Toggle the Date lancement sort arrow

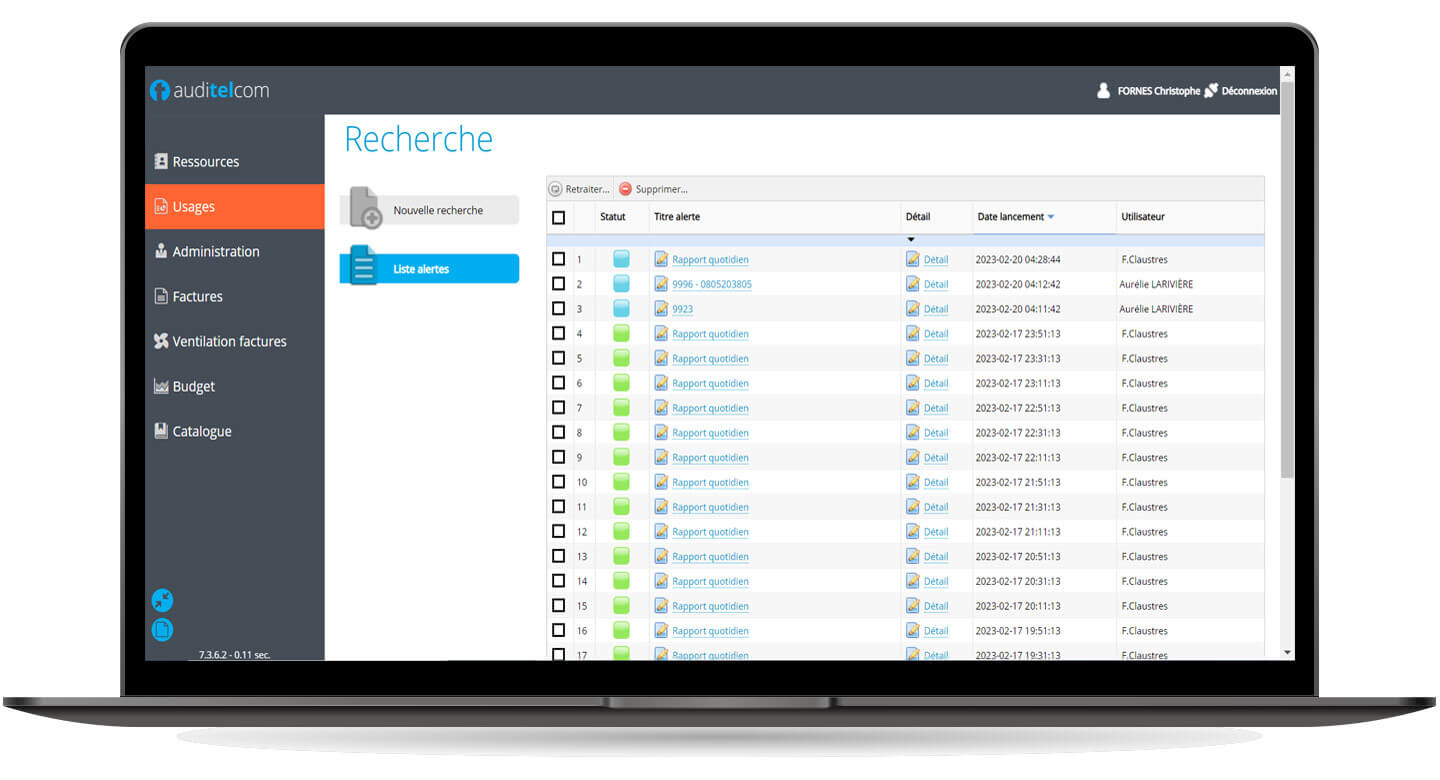[x=1051, y=217]
